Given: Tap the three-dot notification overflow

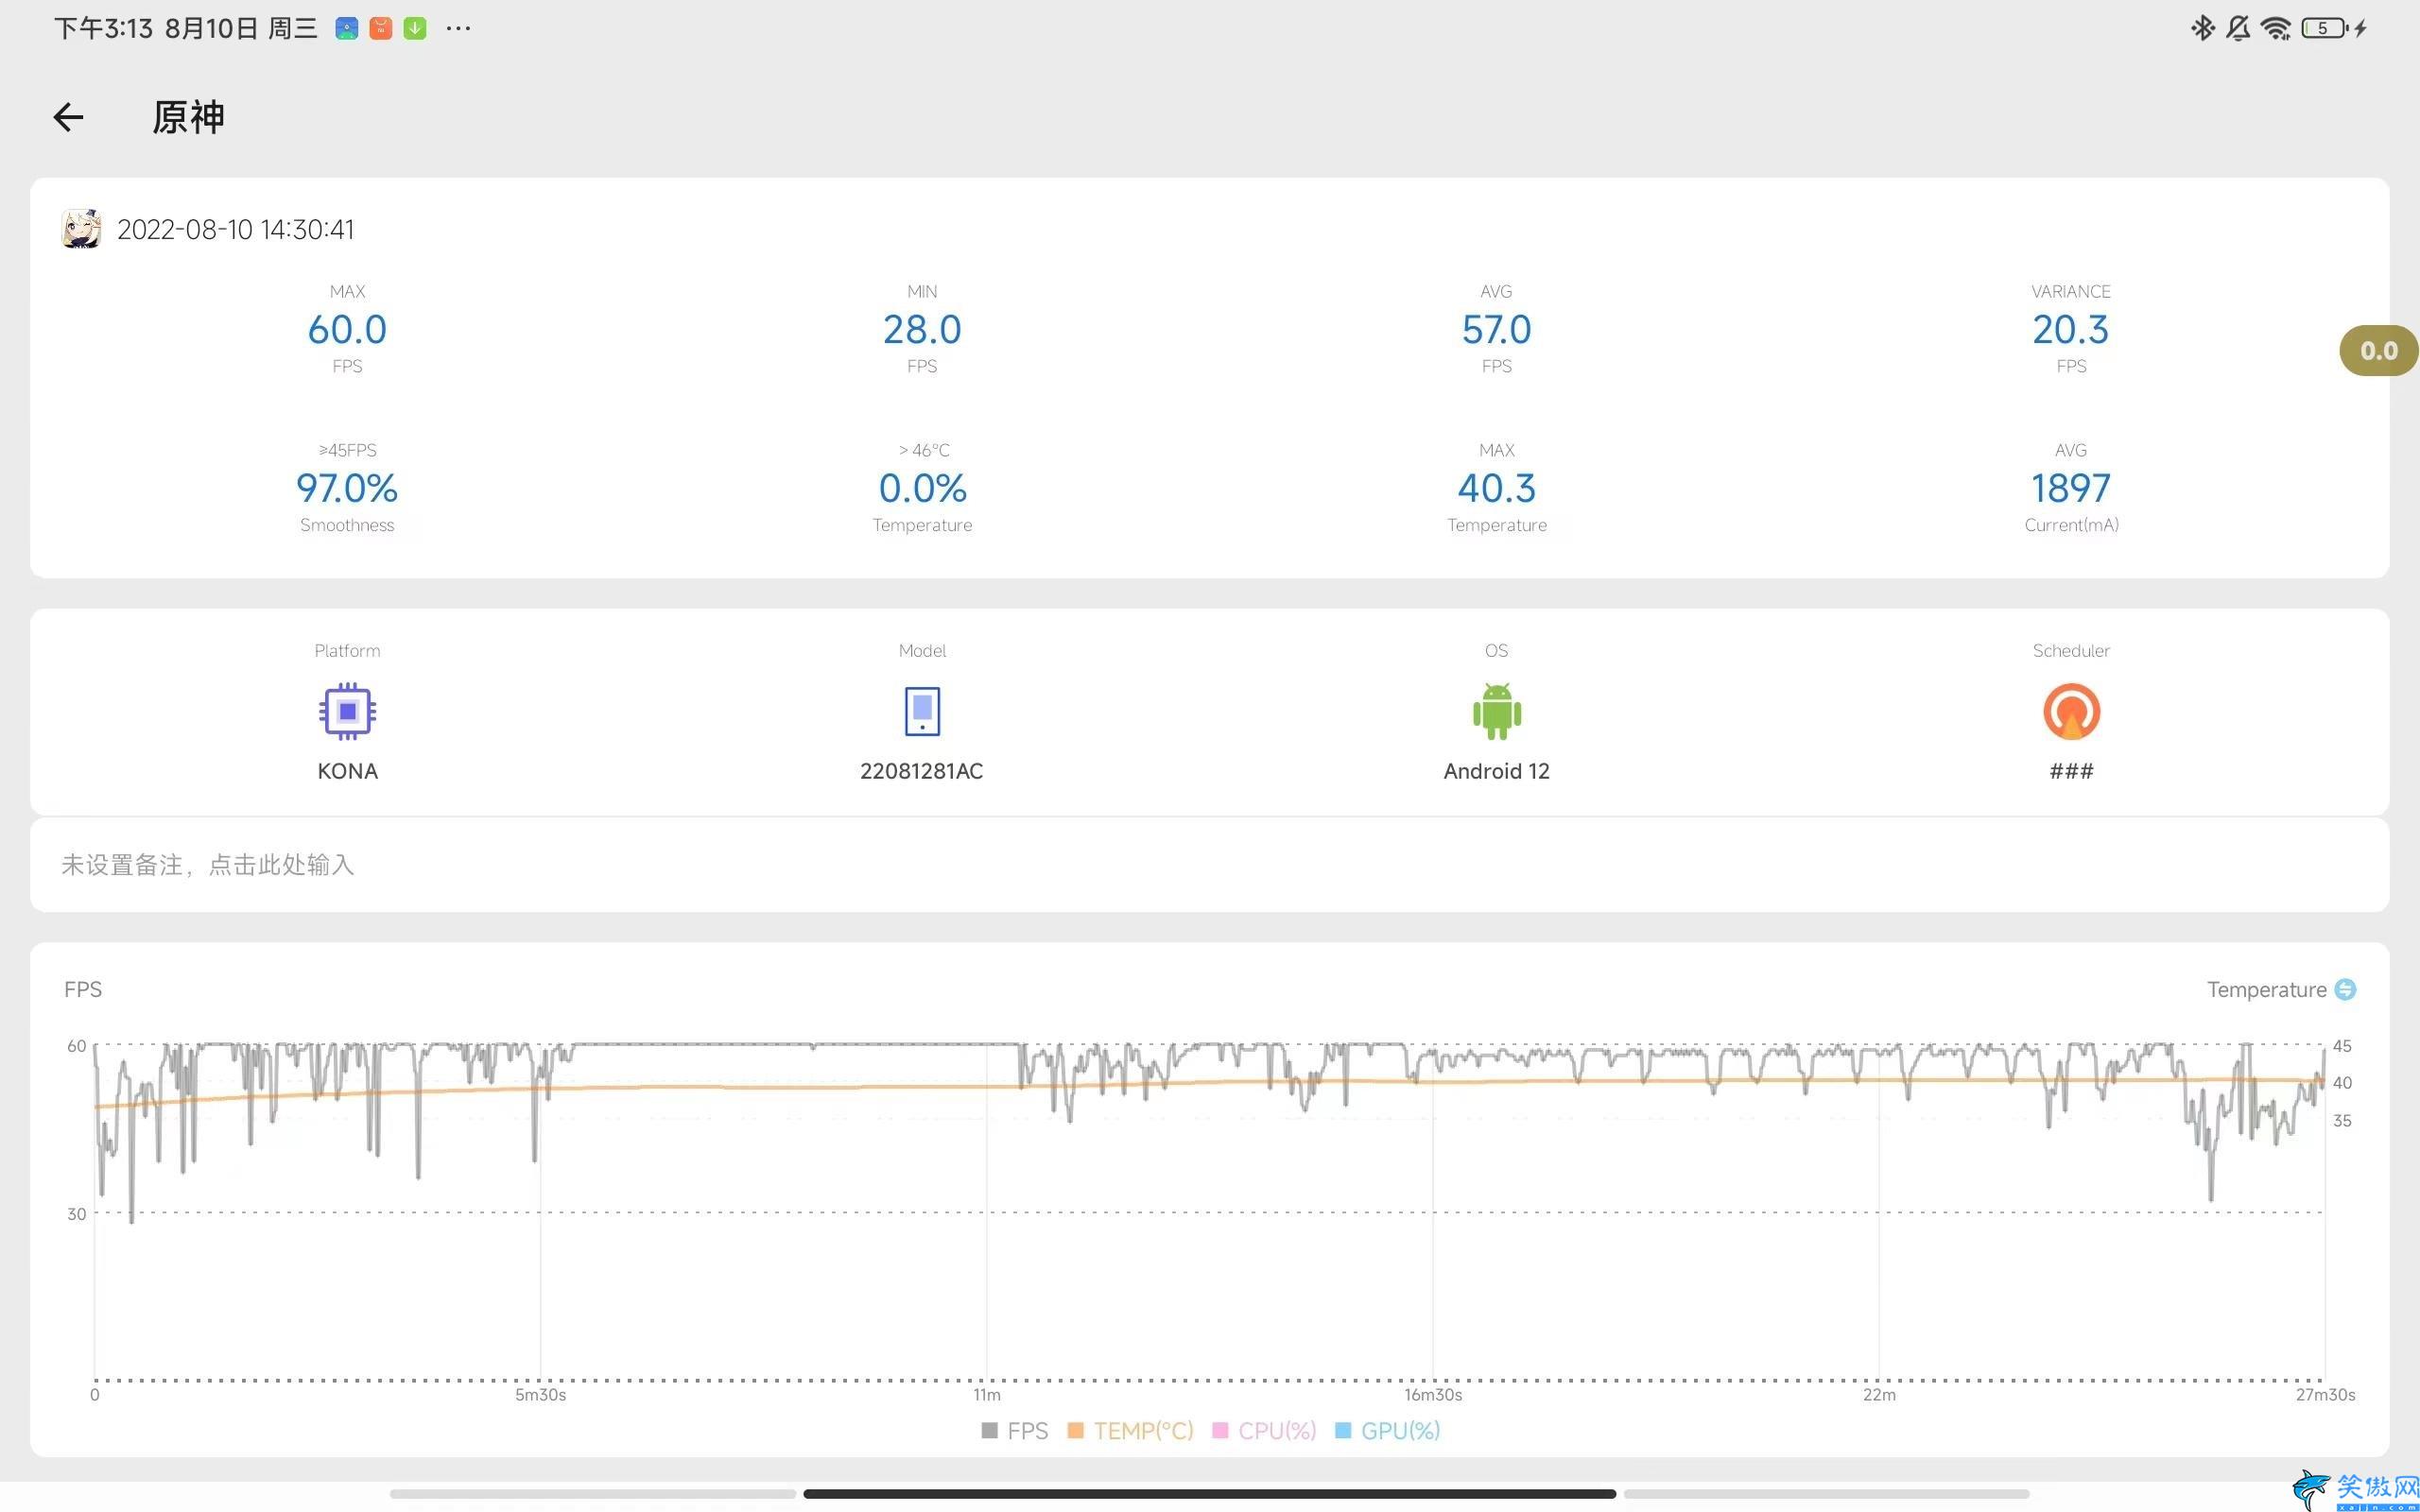Looking at the screenshot, I should (458, 28).
